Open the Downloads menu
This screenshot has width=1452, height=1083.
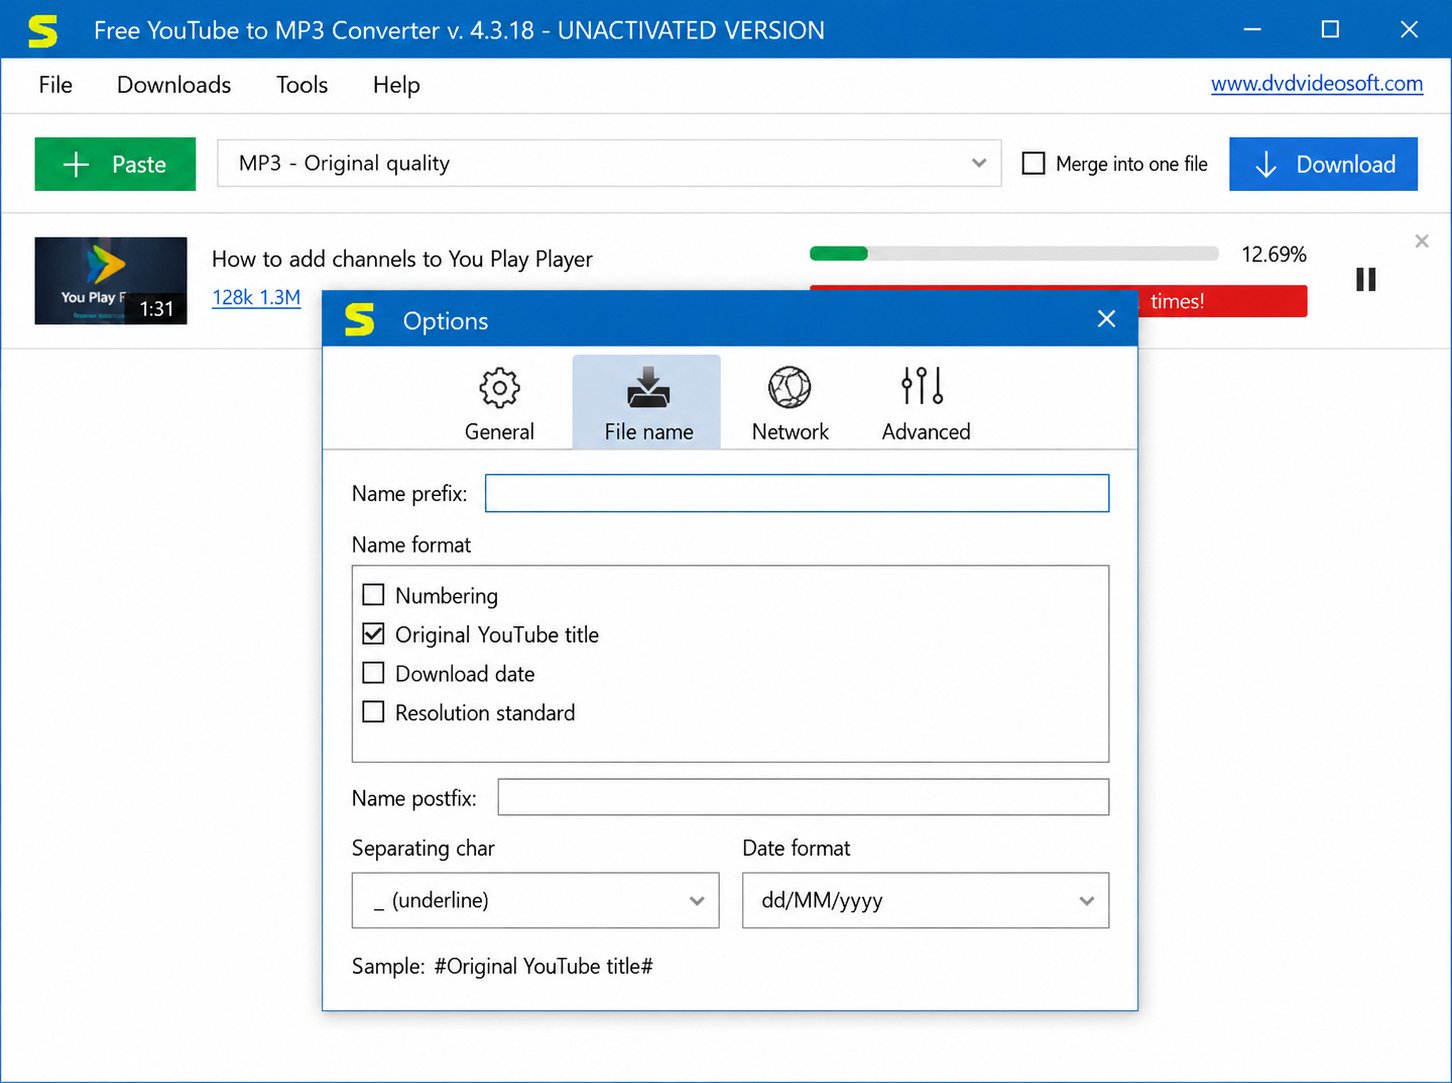pyautogui.click(x=174, y=85)
